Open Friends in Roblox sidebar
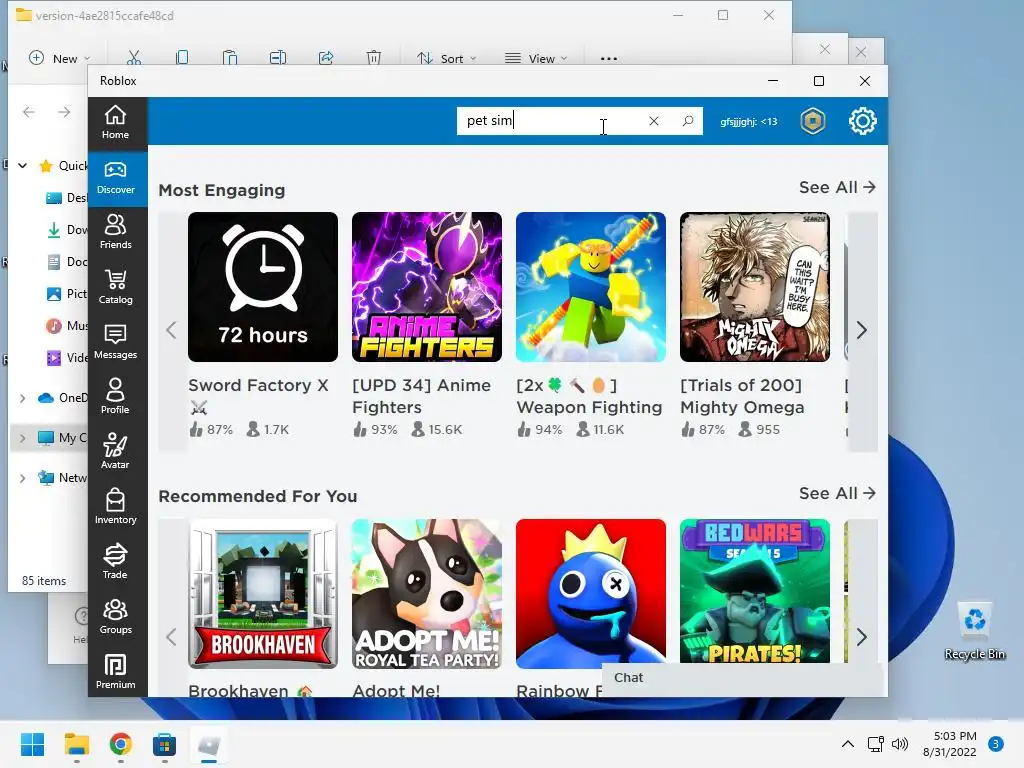Viewport: 1024px width, 768px height. 116,233
